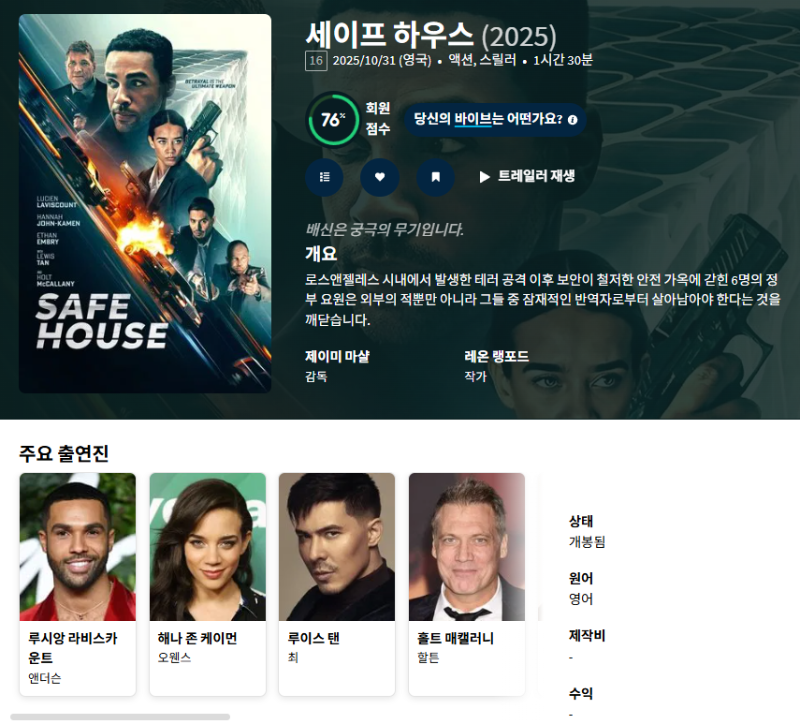
Task: Open director 제이미 마샬 profile link
Action: click(337, 356)
